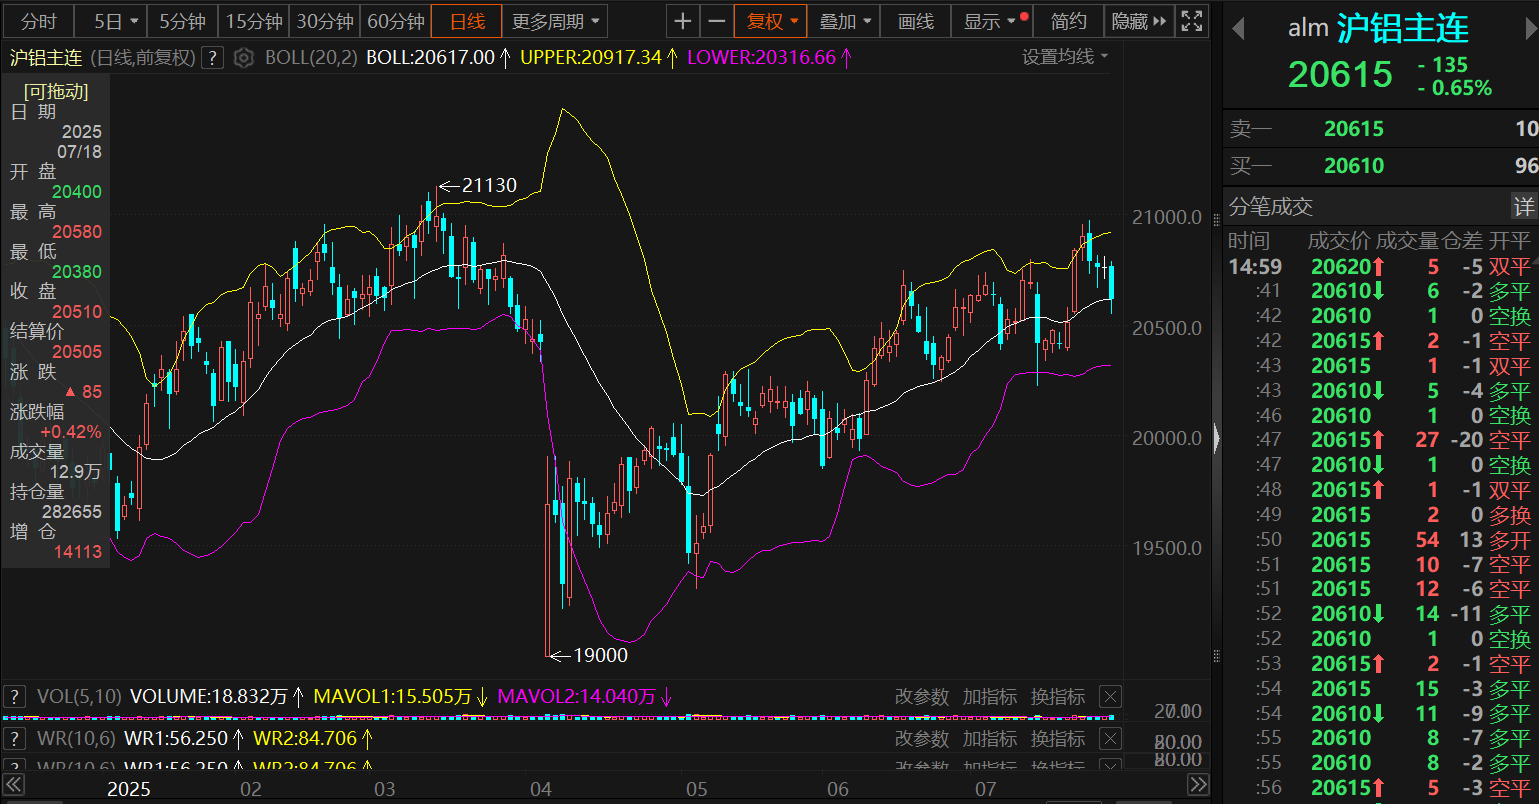Switch to the 分时 intraday tab
This screenshot has width=1539, height=804.
pos(39,21)
